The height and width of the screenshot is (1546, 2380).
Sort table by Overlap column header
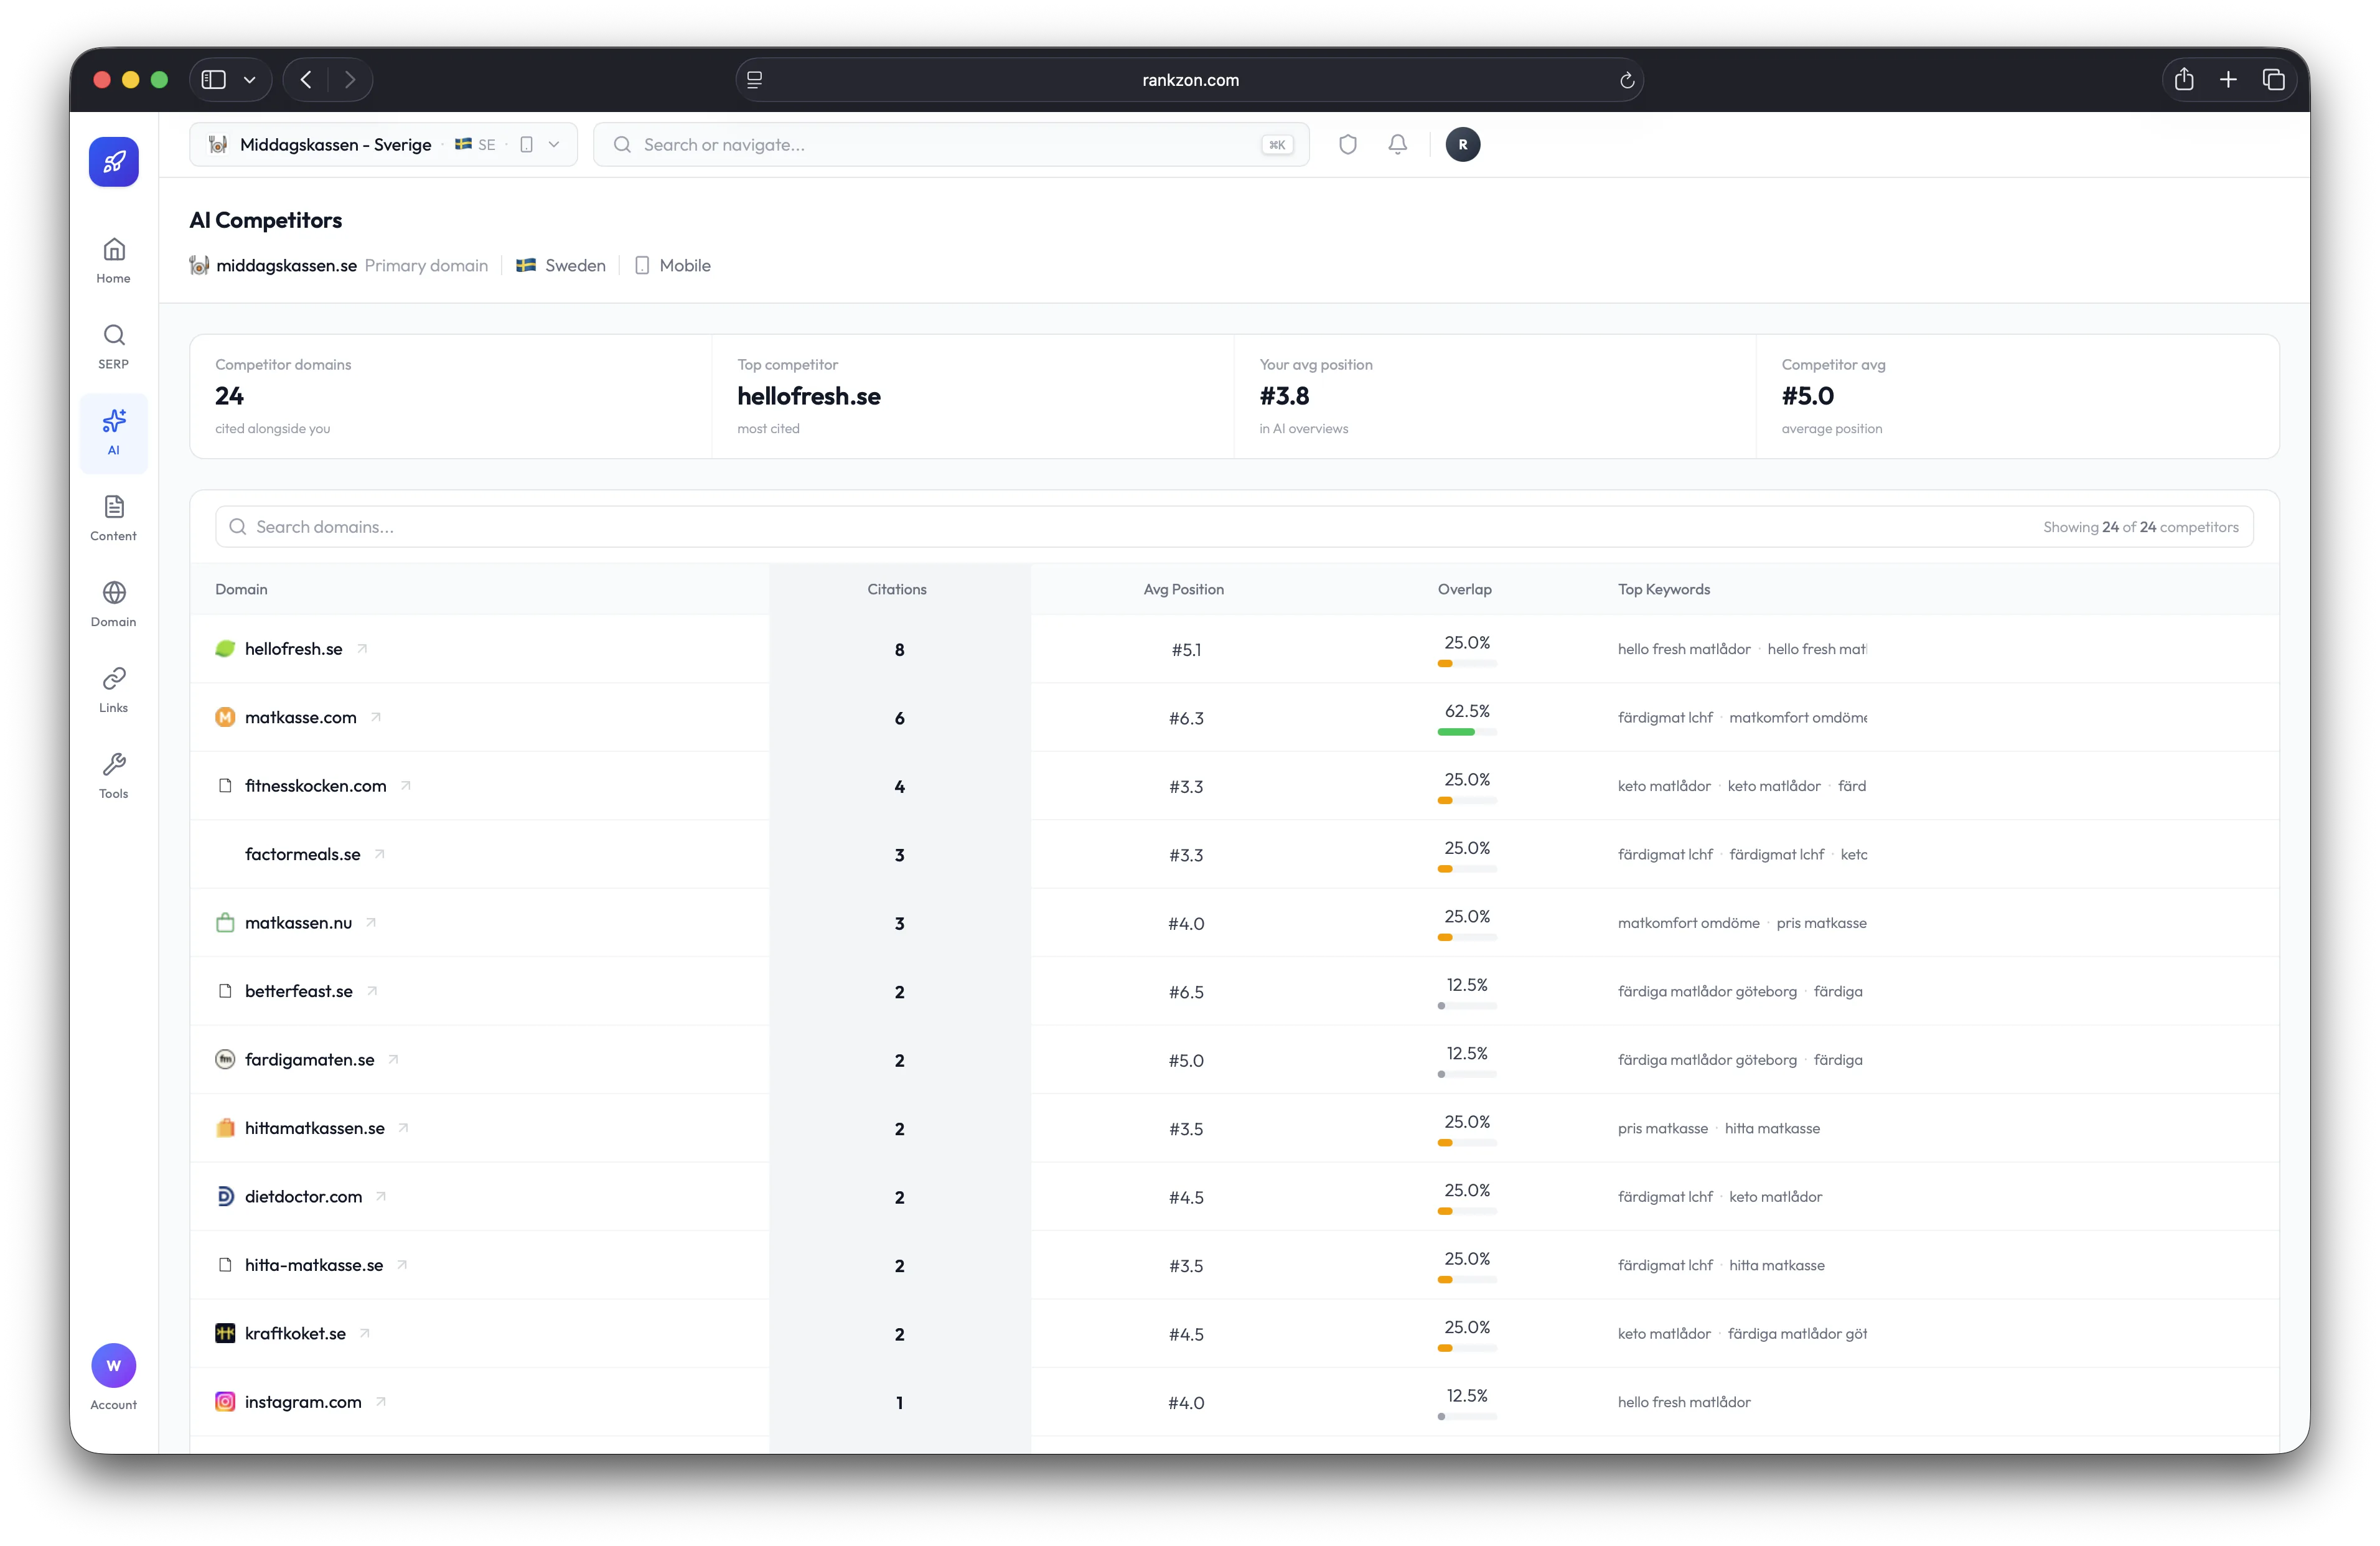1465,589
